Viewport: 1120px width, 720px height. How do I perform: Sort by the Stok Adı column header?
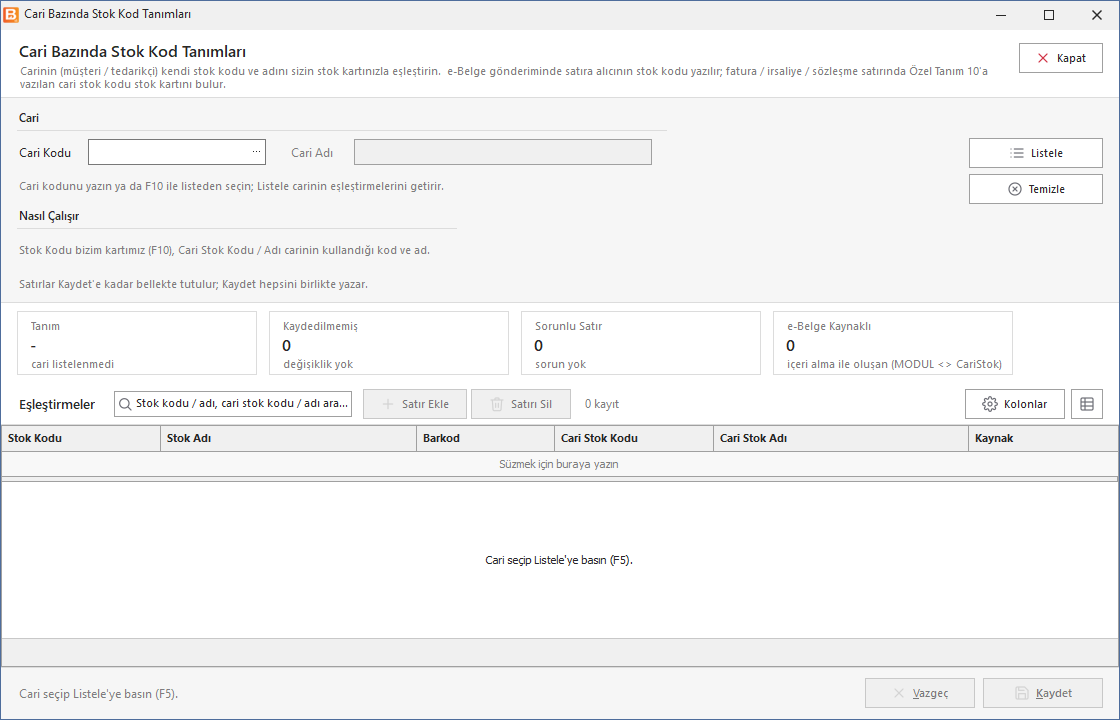click(289, 439)
